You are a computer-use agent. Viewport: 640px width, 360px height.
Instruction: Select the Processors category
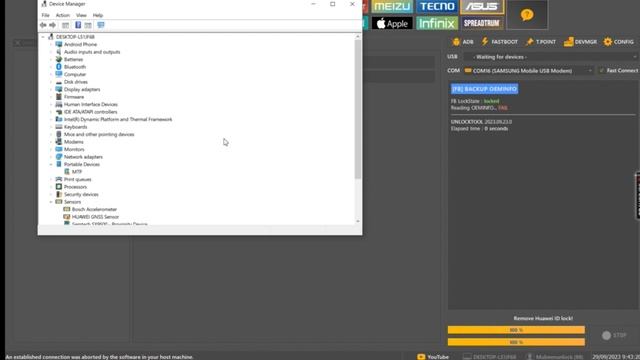75,187
